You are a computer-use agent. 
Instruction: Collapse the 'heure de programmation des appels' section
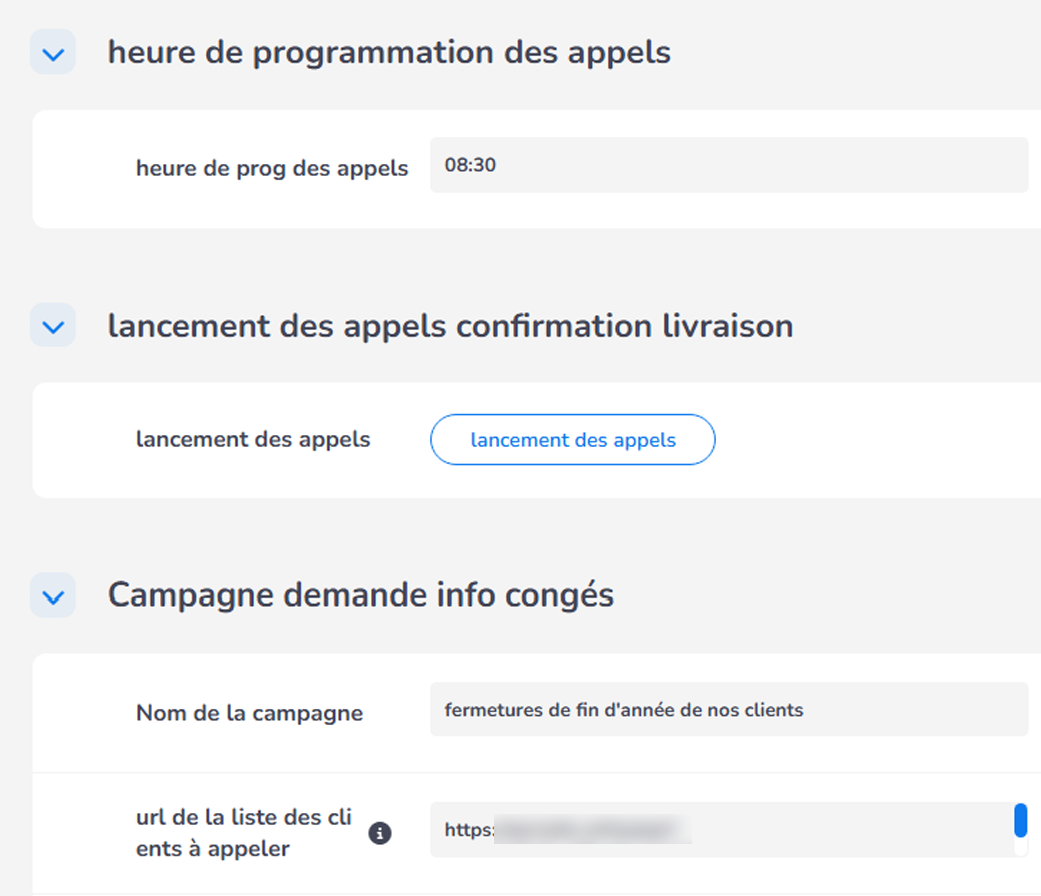[52, 52]
